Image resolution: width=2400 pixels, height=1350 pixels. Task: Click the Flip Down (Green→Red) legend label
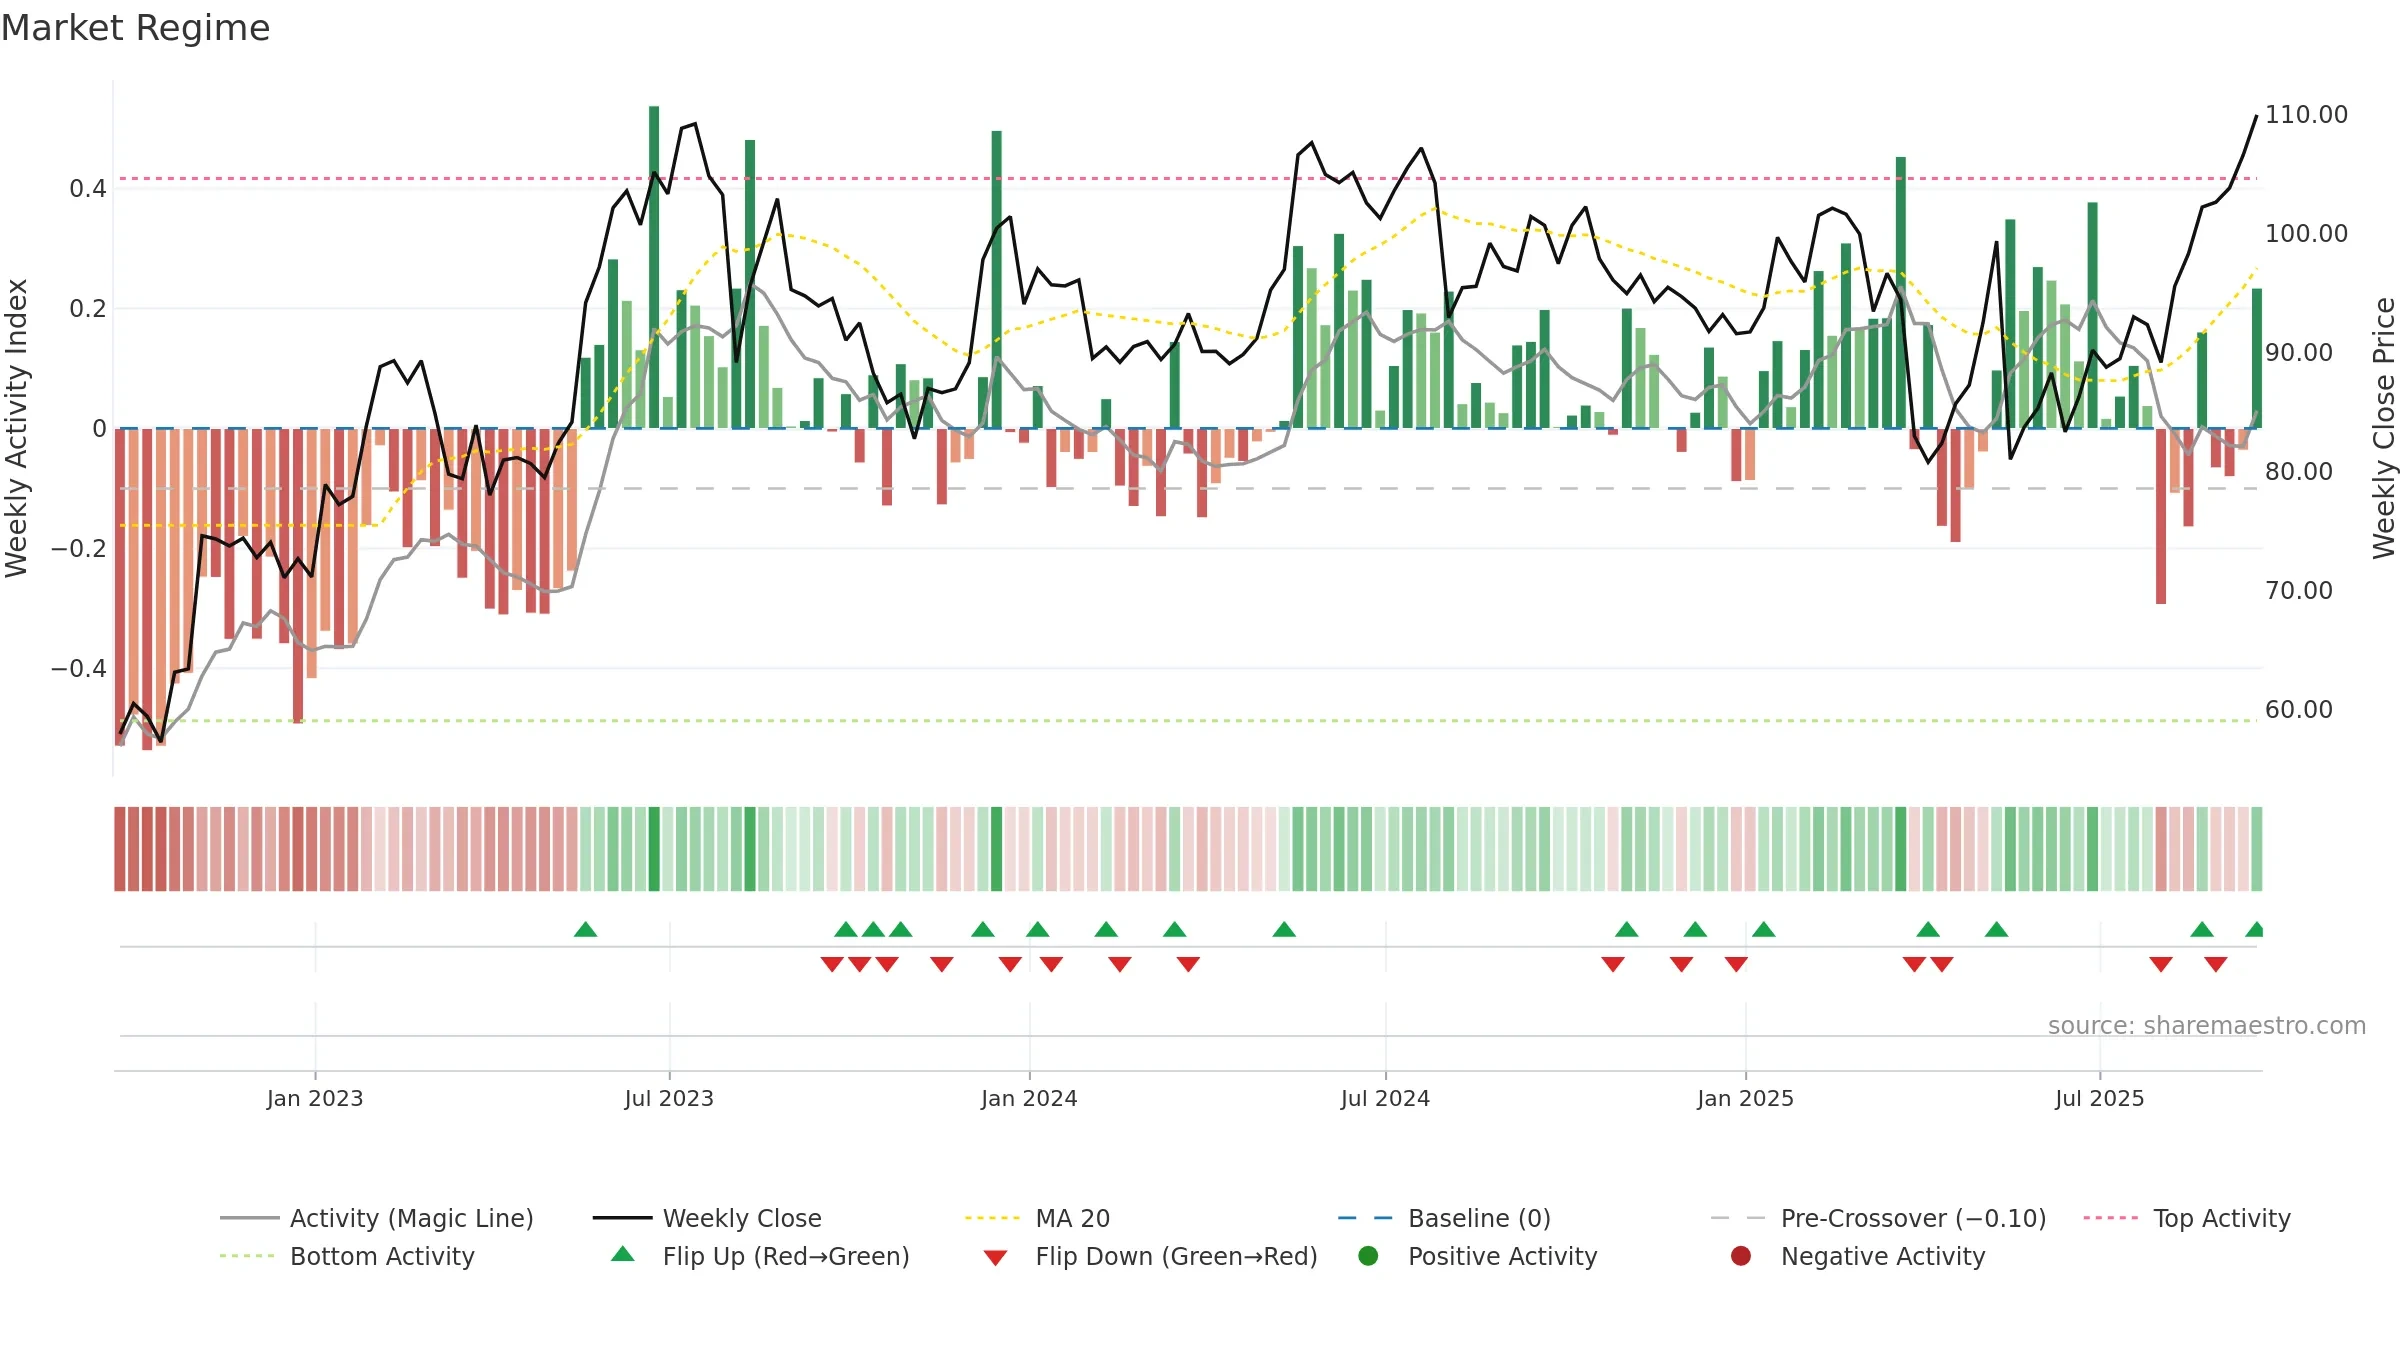[1176, 1256]
